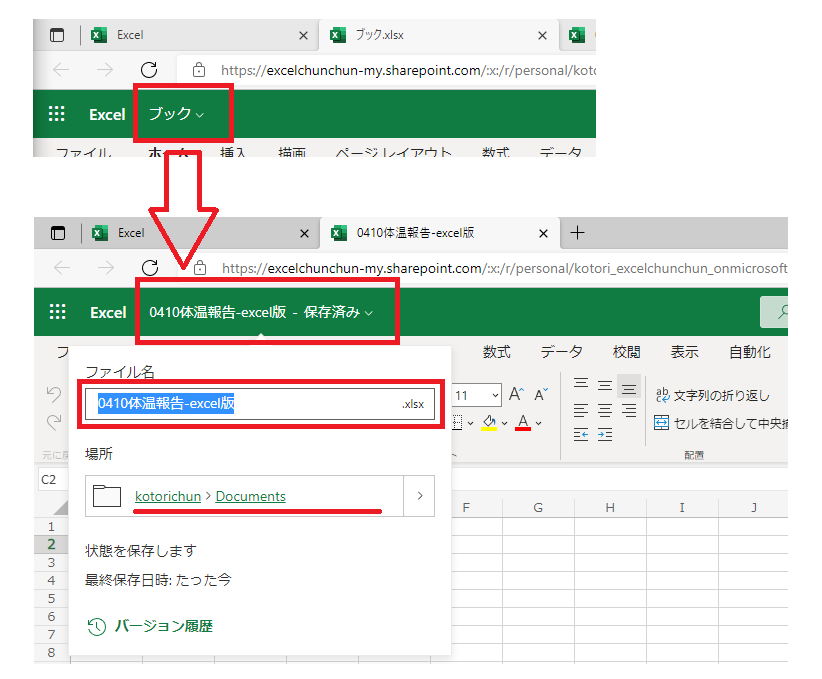Click the Excel brand label in ブック window
This screenshot has height=679, width=822.
[107, 114]
